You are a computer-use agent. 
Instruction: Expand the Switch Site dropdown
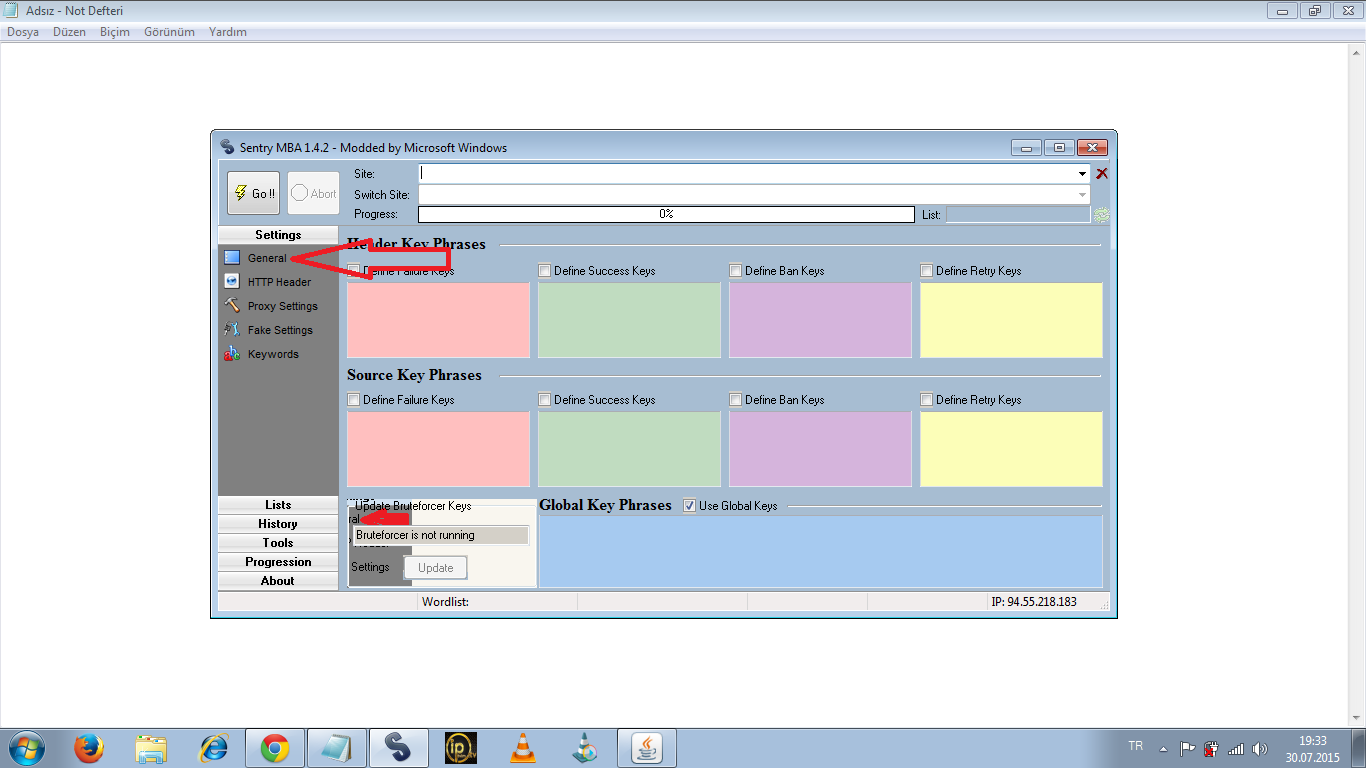(1083, 195)
